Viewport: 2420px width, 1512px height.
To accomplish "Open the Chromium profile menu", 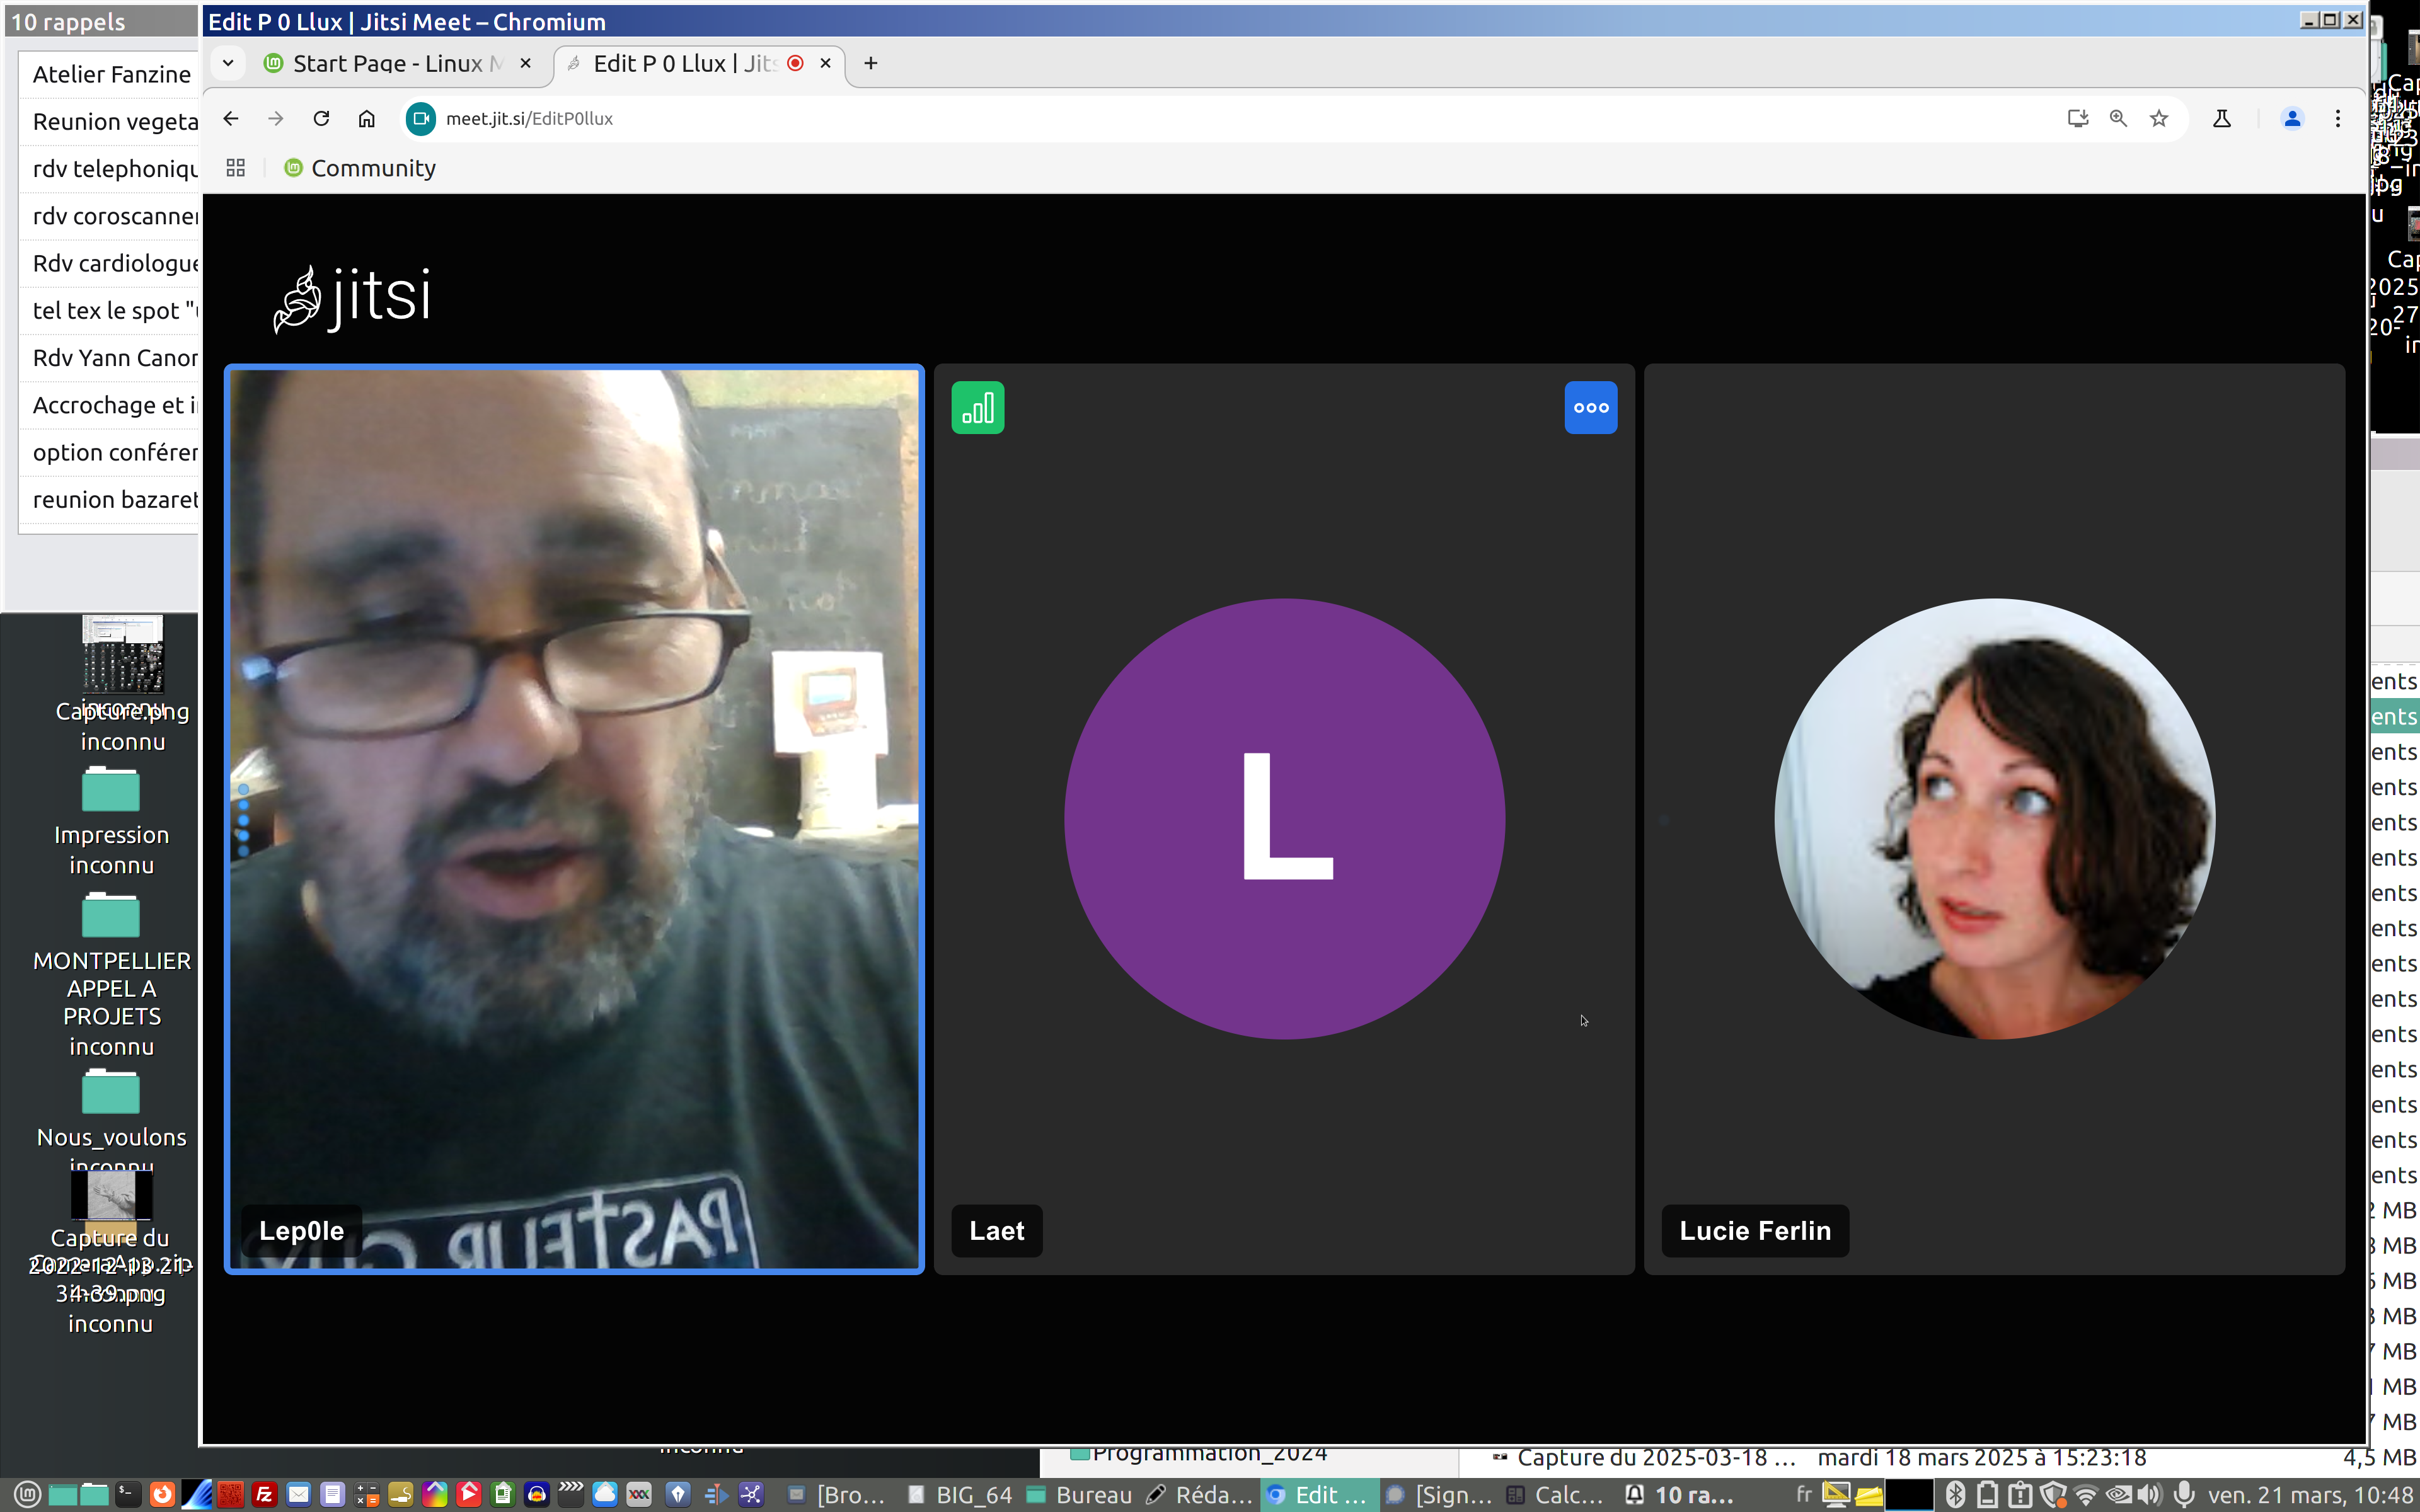I will click(x=2292, y=119).
